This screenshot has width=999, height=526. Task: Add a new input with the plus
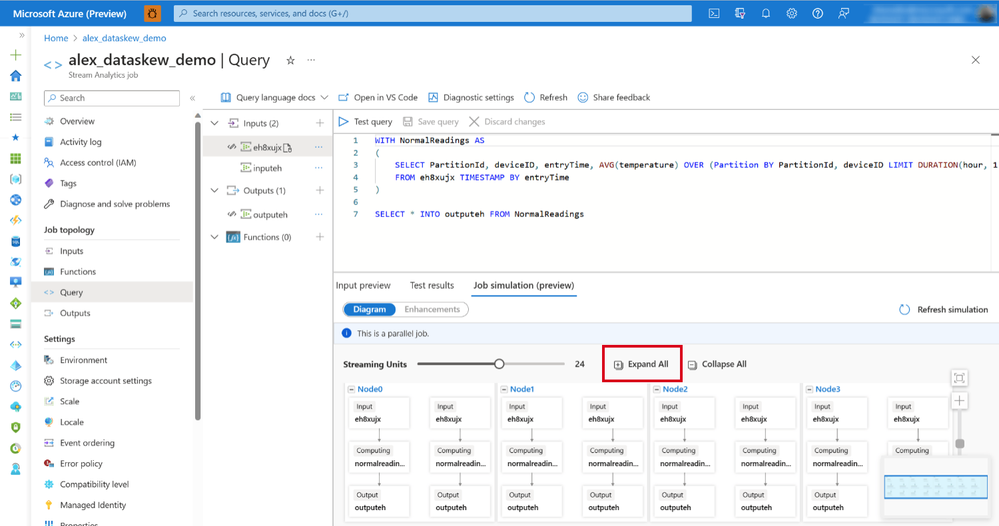320,123
